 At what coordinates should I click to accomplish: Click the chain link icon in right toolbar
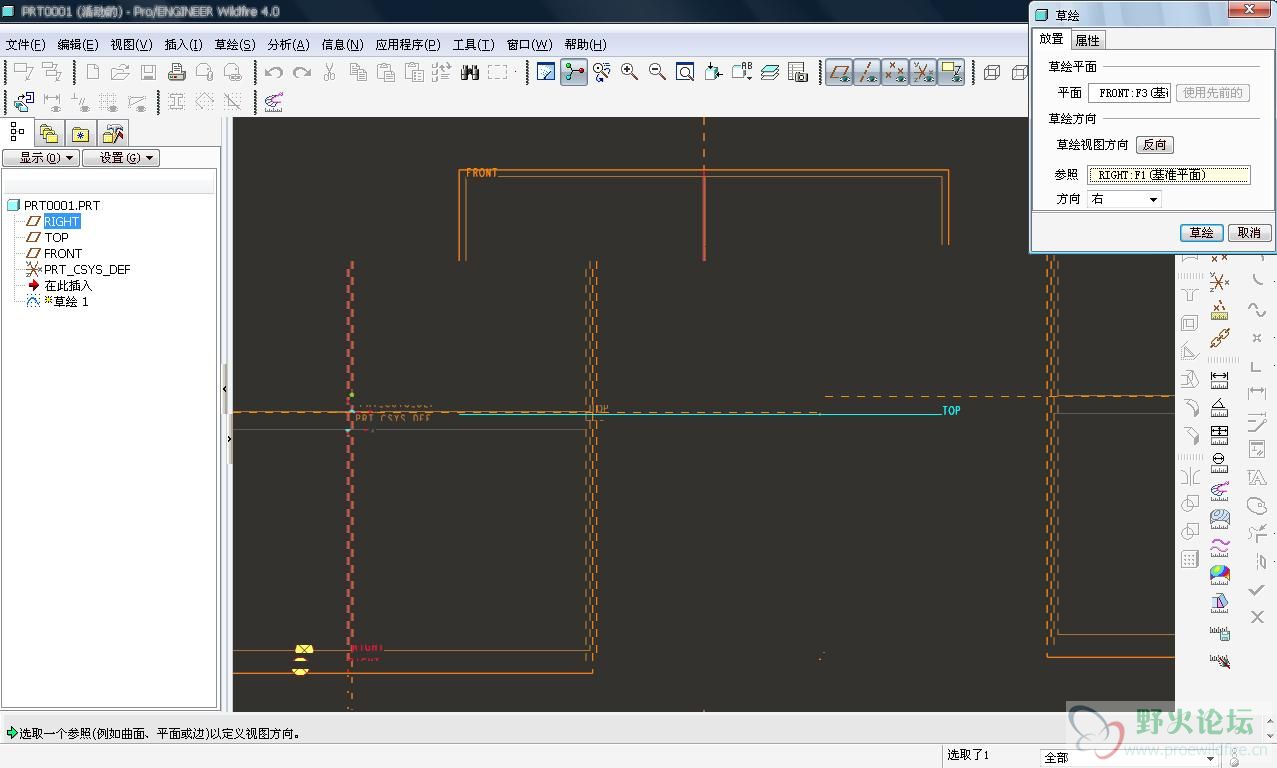1219,339
